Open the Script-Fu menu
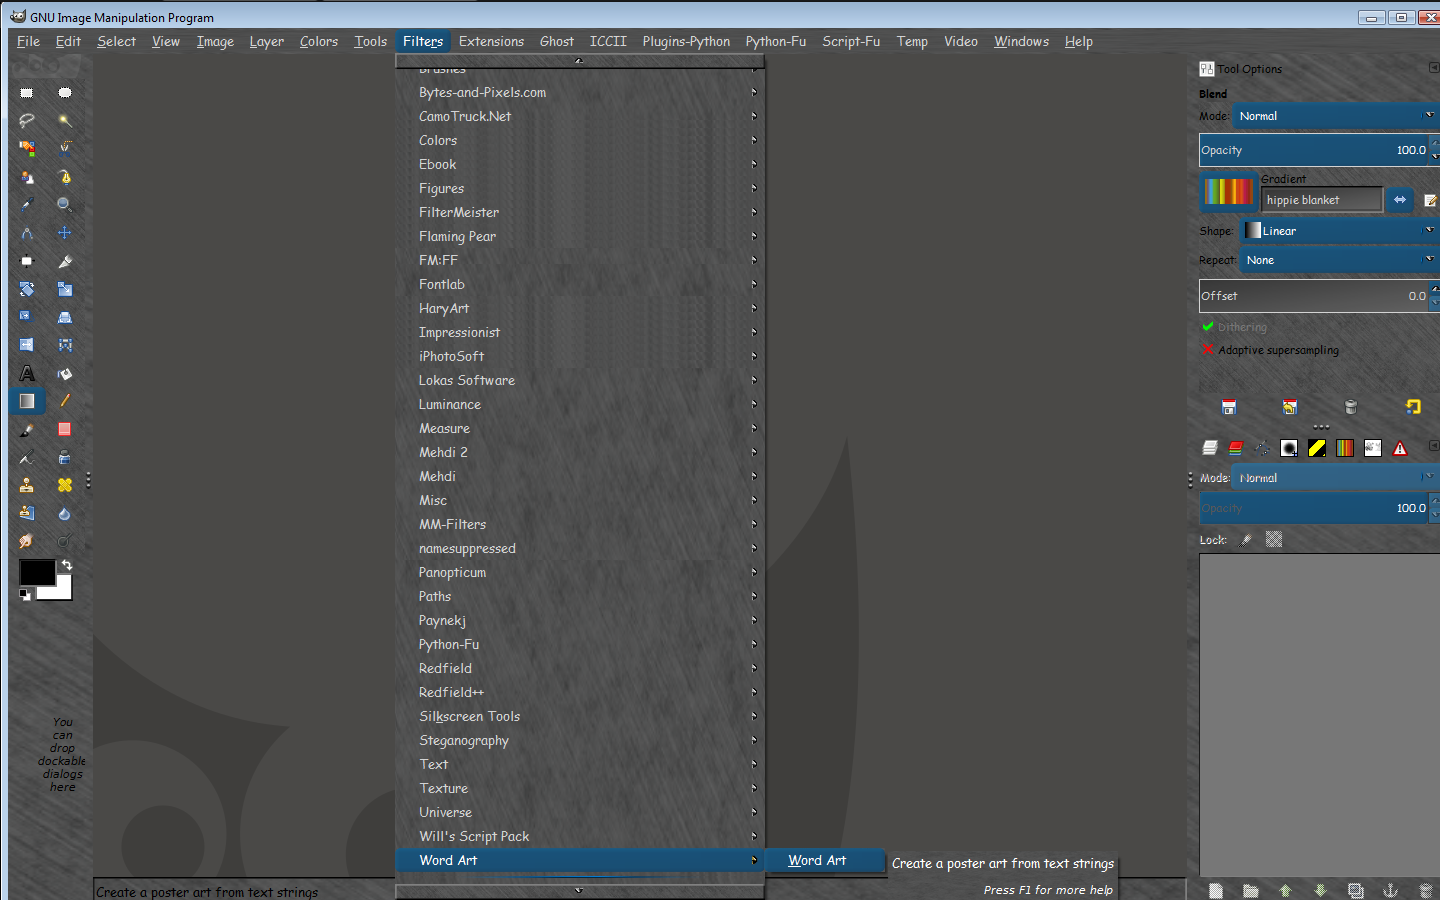This screenshot has height=900, width=1440. (x=851, y=41)
